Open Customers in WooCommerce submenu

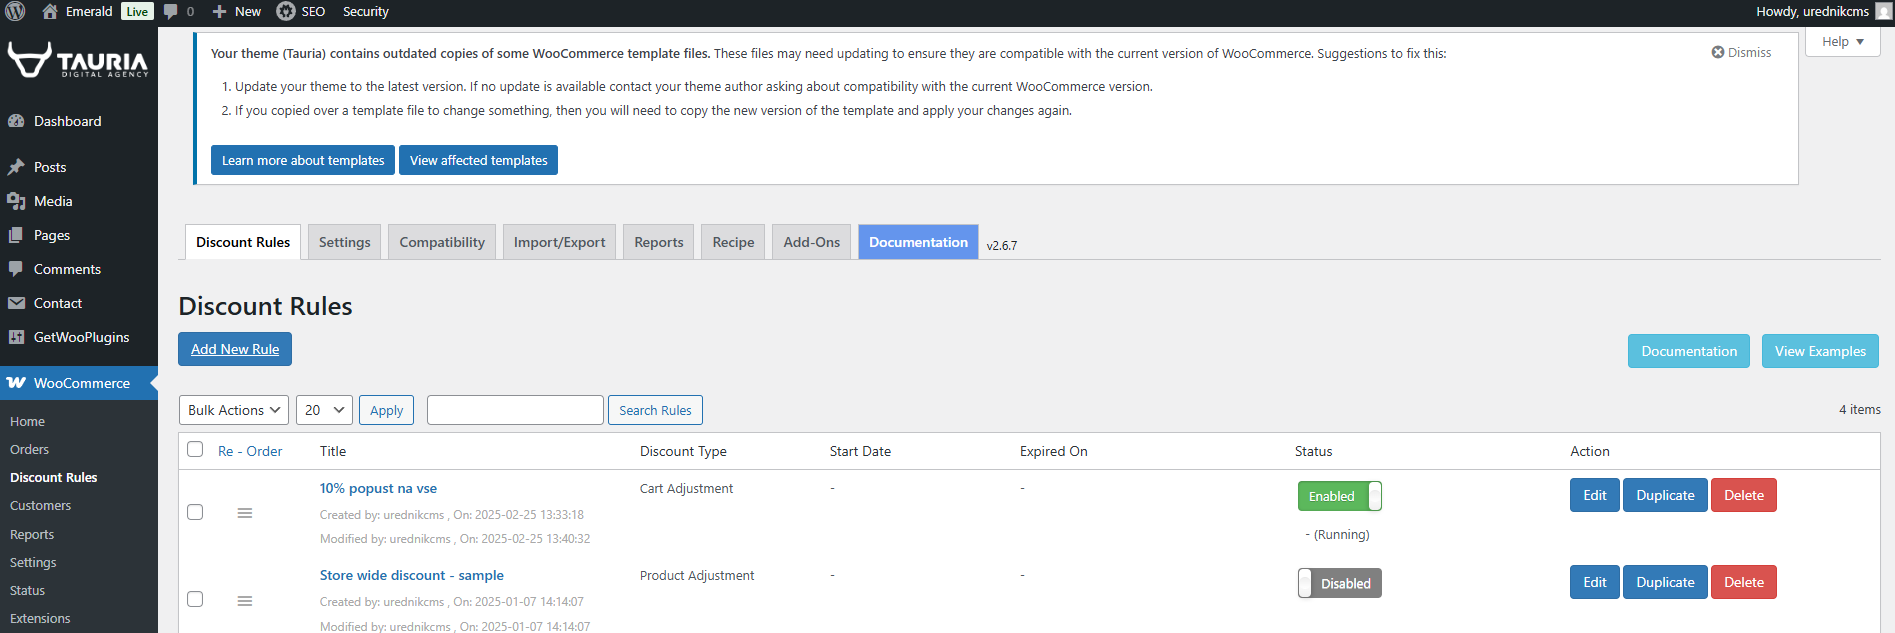40,505
